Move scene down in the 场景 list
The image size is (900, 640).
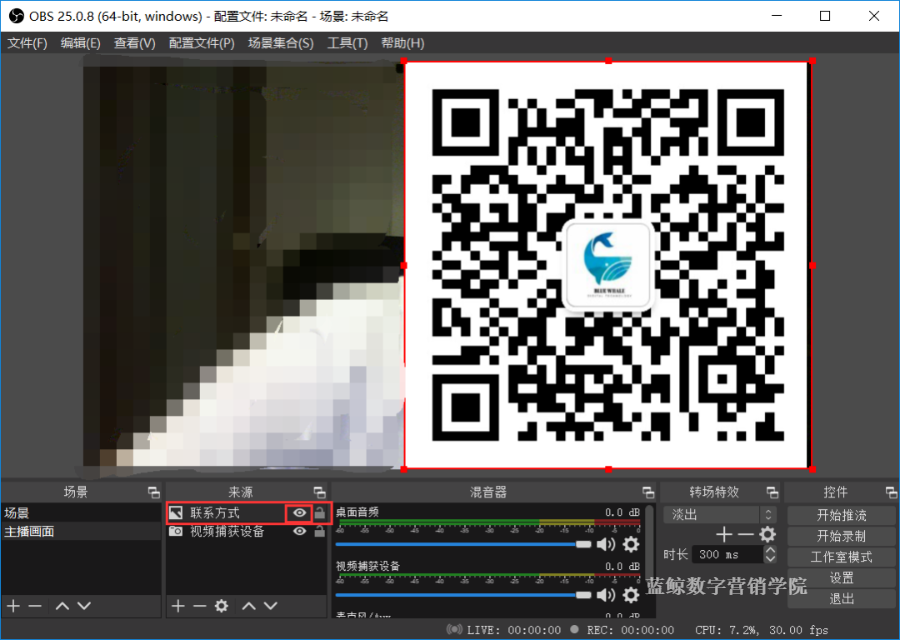(x=84, y=606)
